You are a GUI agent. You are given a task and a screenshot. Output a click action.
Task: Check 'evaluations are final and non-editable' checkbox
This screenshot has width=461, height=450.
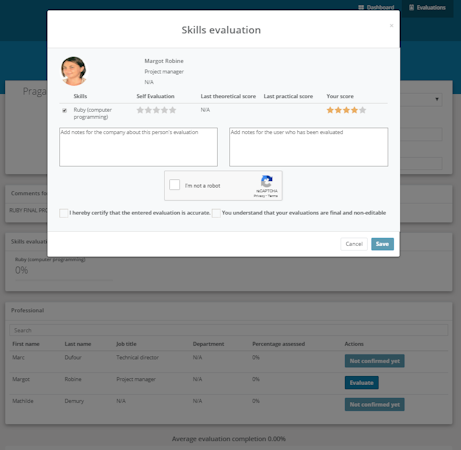pos(216,213)
